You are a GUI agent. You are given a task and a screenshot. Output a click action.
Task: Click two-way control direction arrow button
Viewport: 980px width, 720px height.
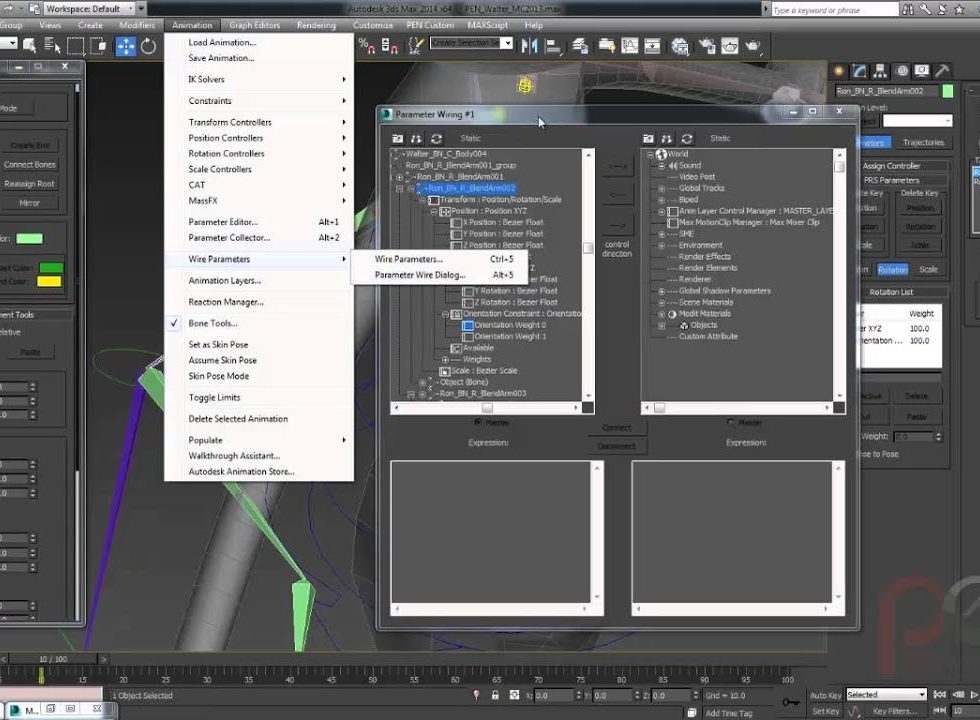(617, 166)
